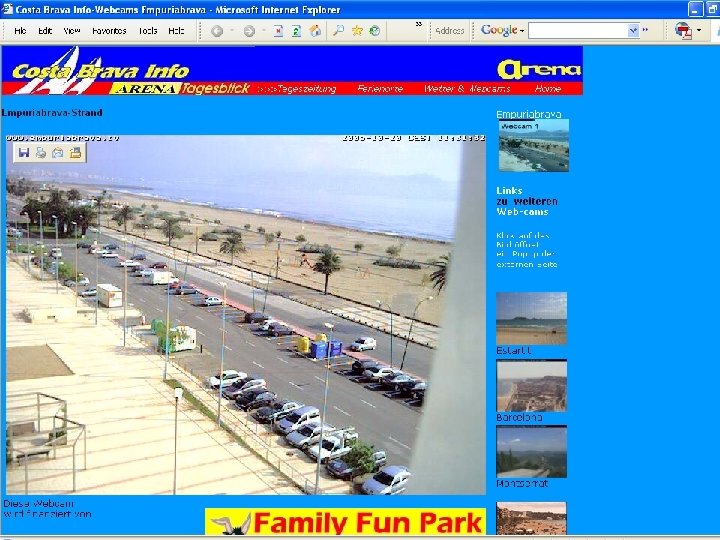Show hidden toolbar buttons via chevron

(419, 25)
